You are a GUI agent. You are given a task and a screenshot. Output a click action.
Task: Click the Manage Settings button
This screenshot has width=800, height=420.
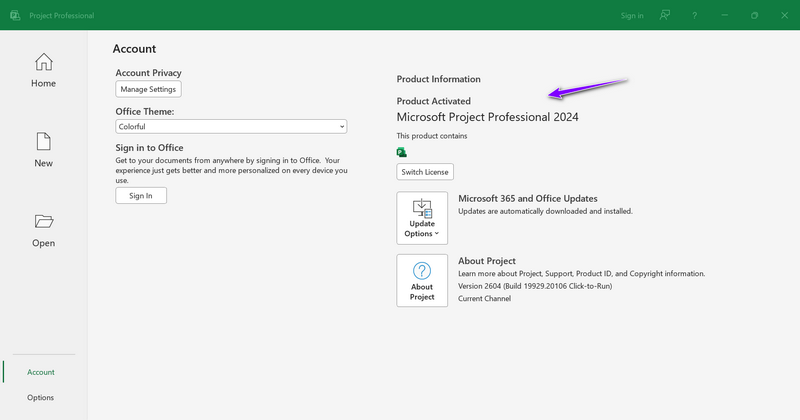coord(148,89)
